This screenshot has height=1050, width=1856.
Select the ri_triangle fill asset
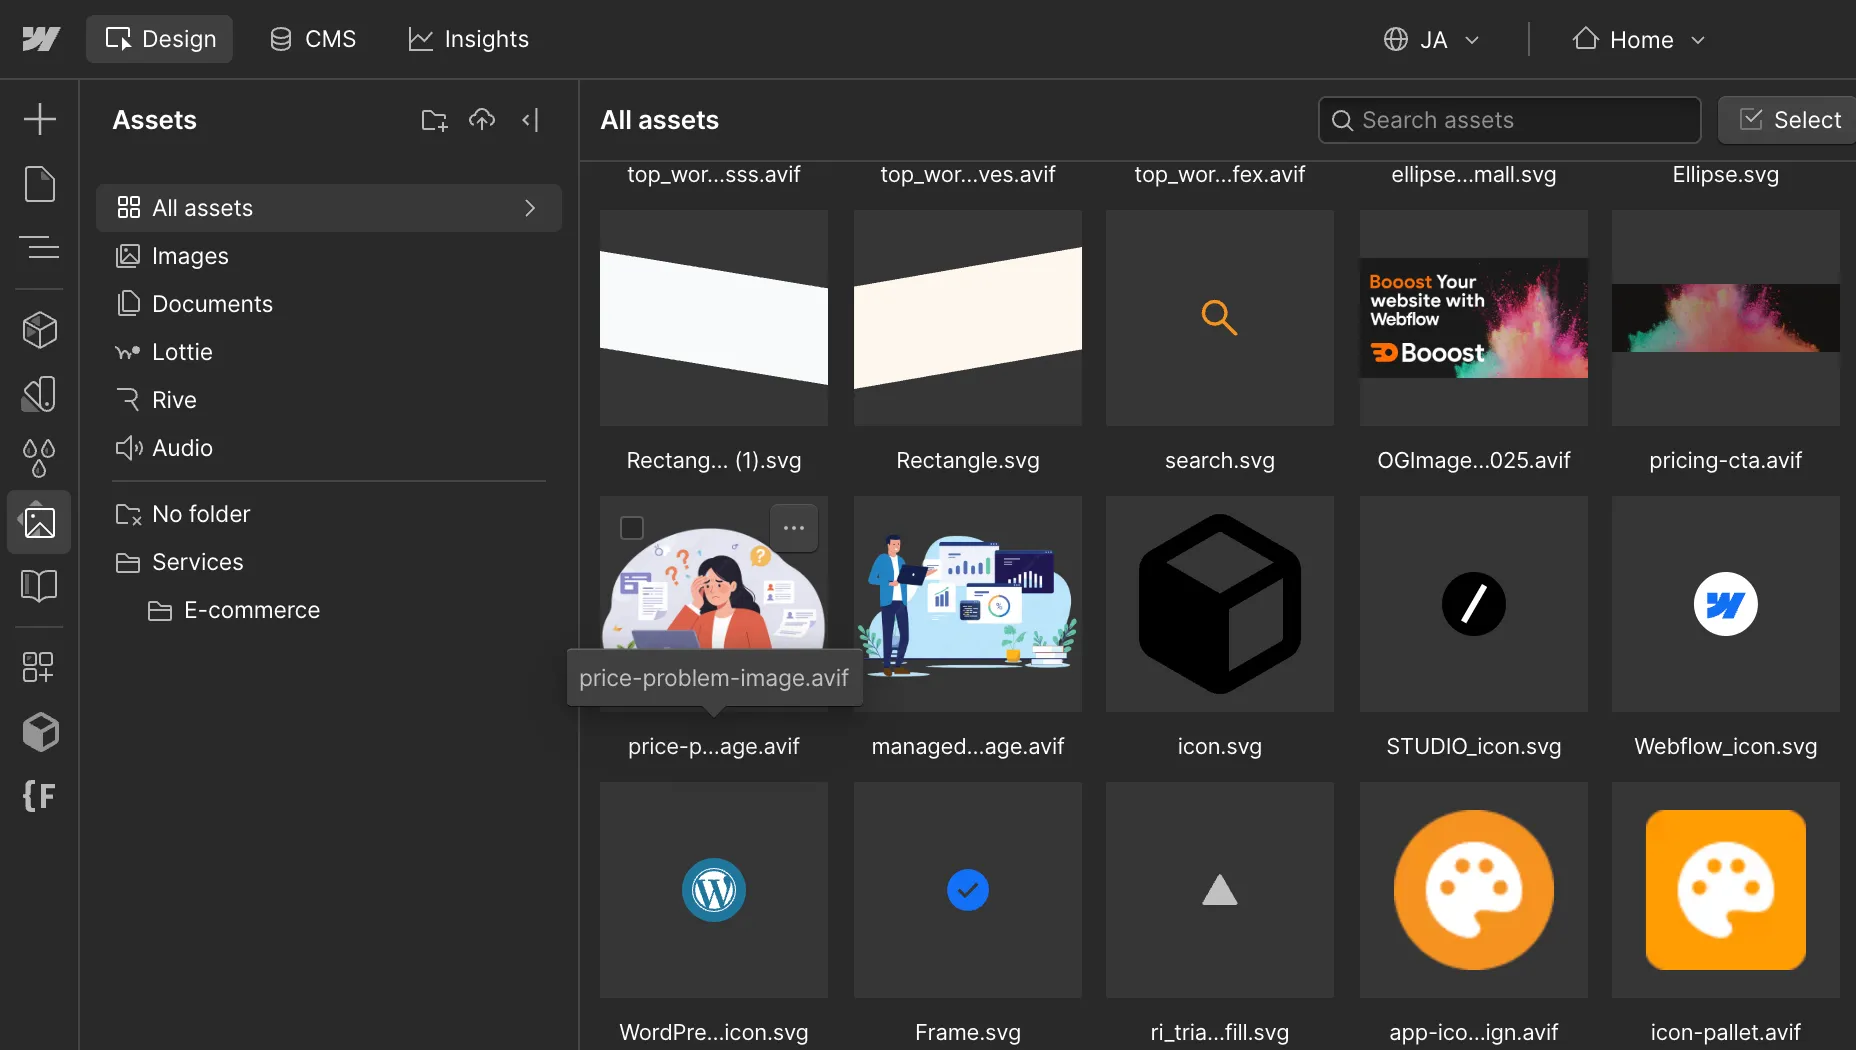1220,890
